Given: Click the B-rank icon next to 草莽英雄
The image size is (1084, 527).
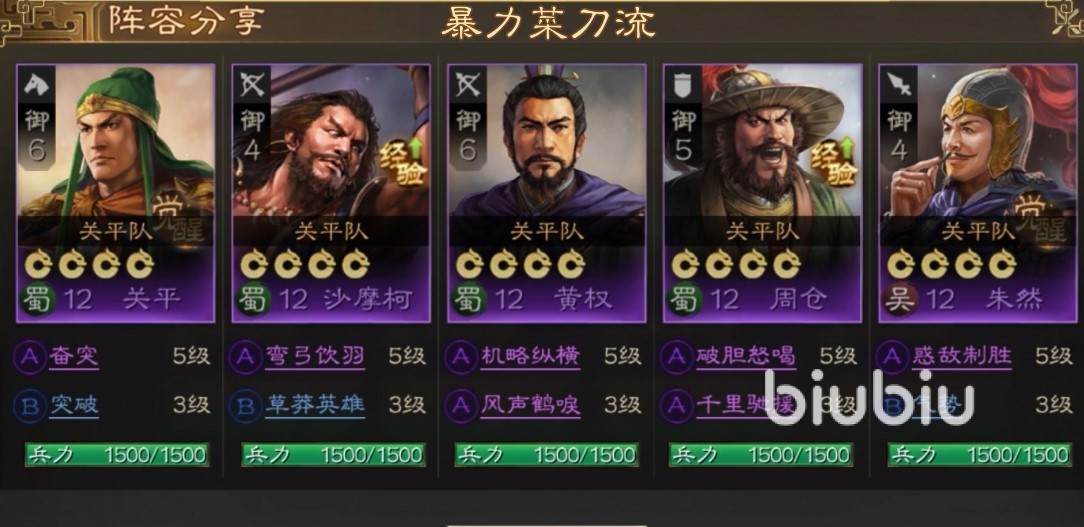Looking at the screenshot, I should coord(245,405).
